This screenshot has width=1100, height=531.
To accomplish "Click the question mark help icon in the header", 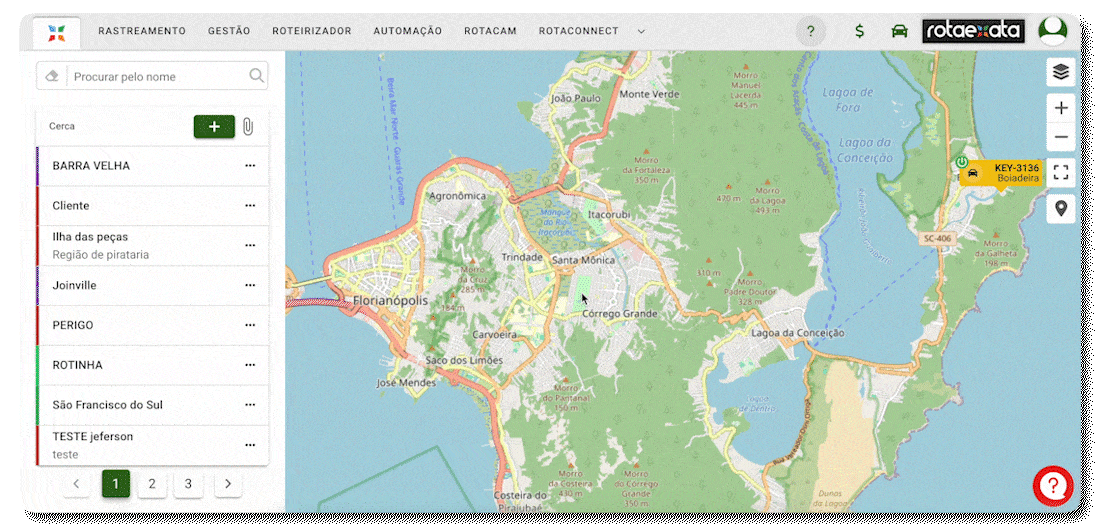I will point(811,32).
